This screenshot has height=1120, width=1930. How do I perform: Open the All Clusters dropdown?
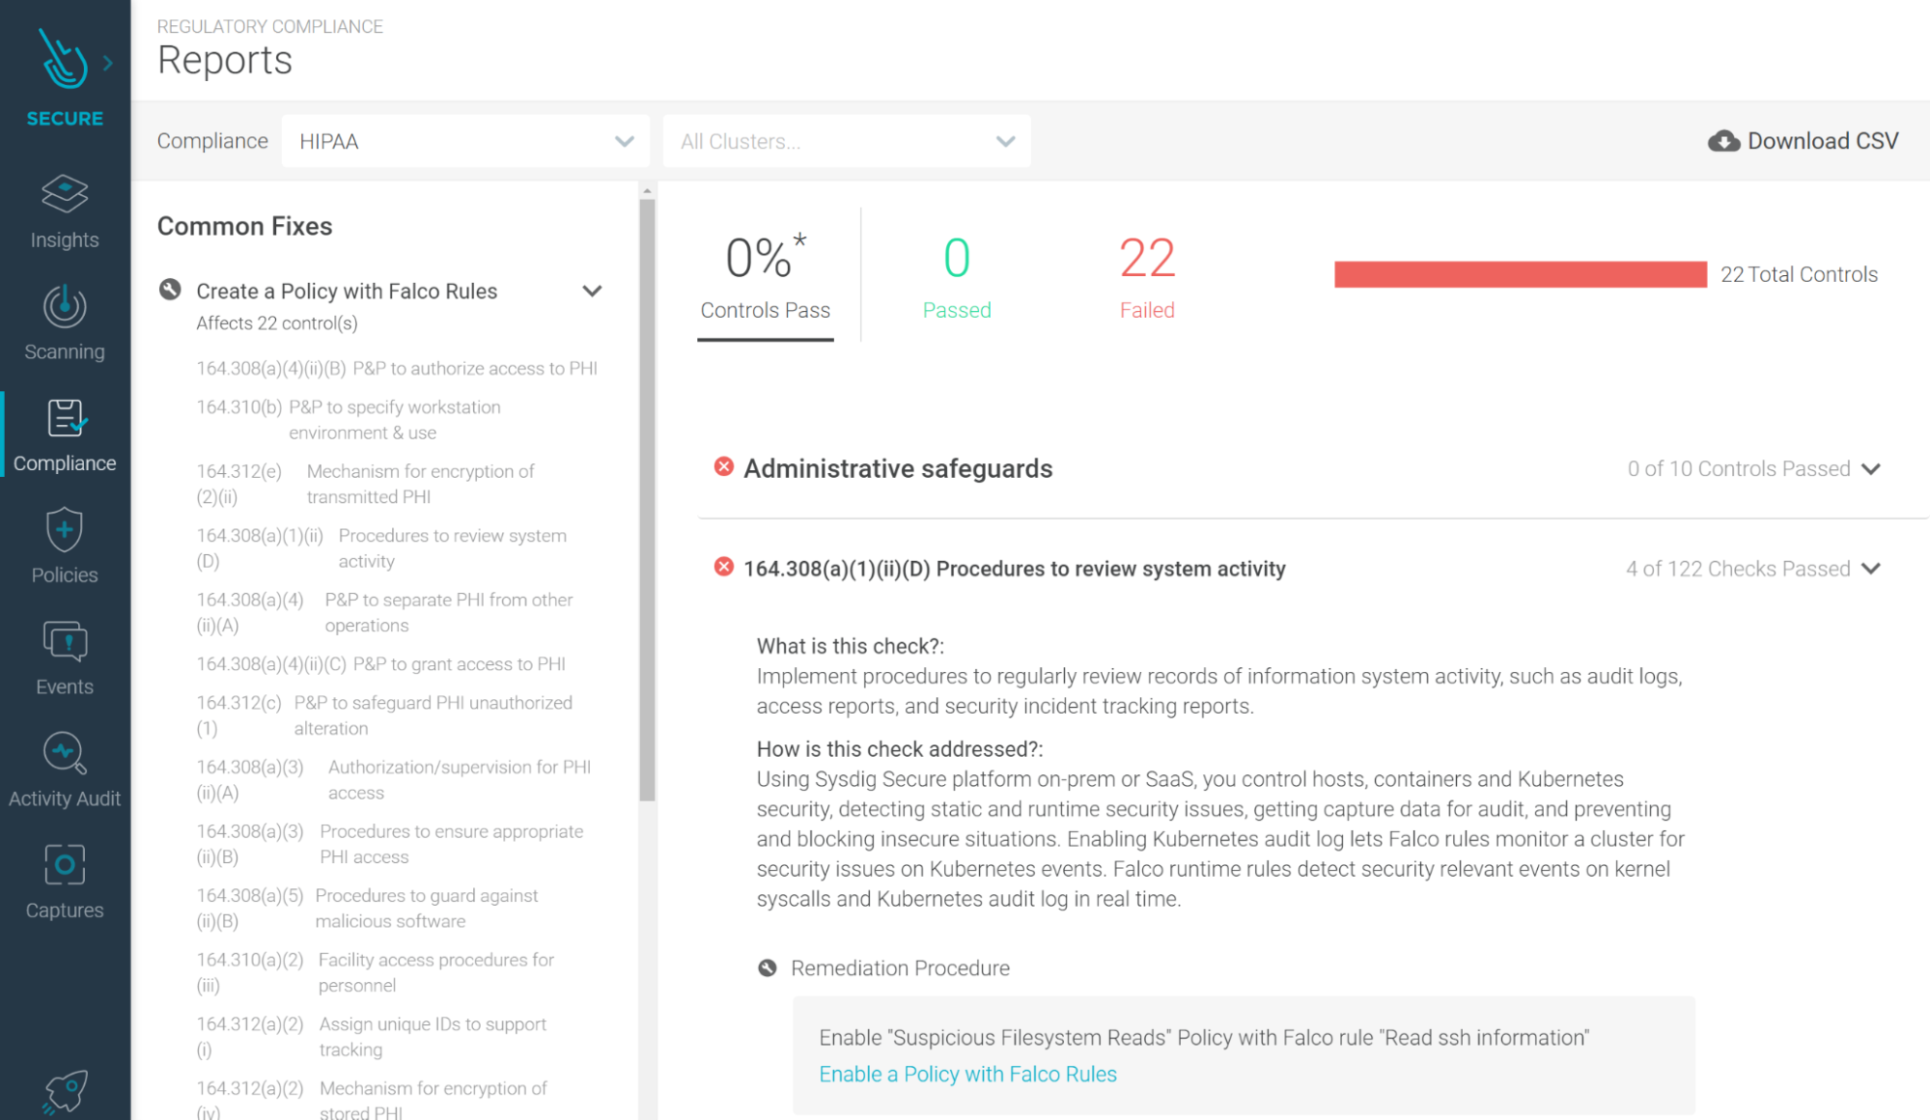click(846, 141)
